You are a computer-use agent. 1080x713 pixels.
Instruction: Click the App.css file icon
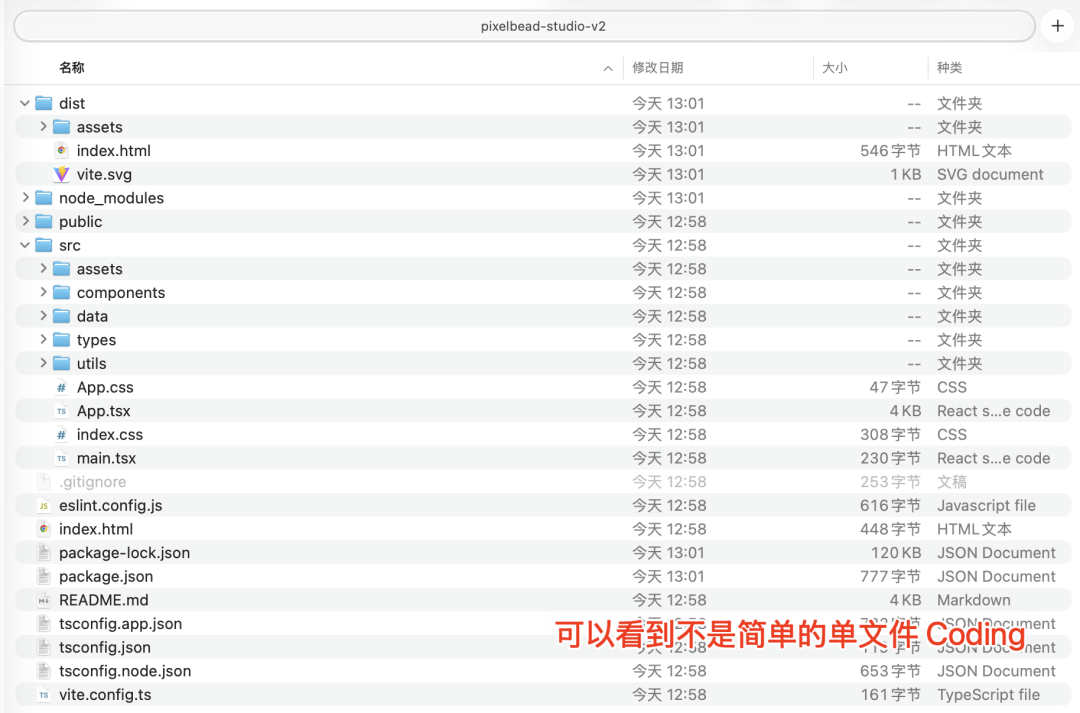coord(61,388)
